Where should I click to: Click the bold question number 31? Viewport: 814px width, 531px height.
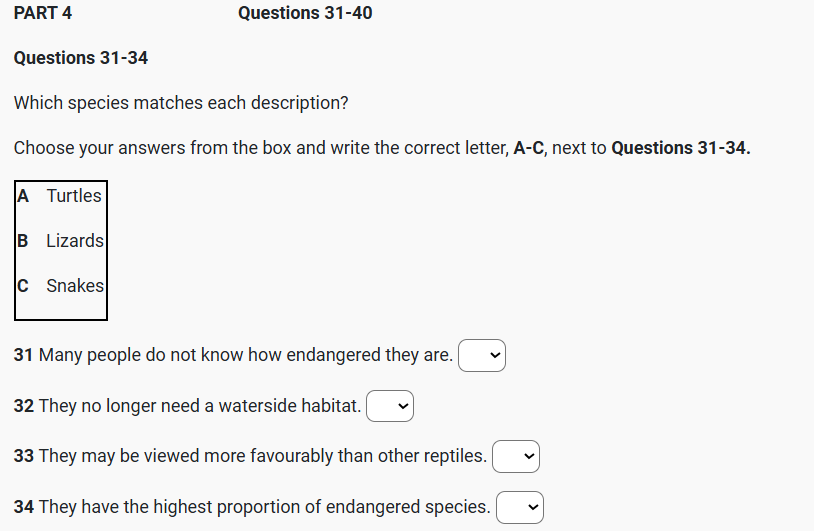pyautogui.click(x=24, y=355)
